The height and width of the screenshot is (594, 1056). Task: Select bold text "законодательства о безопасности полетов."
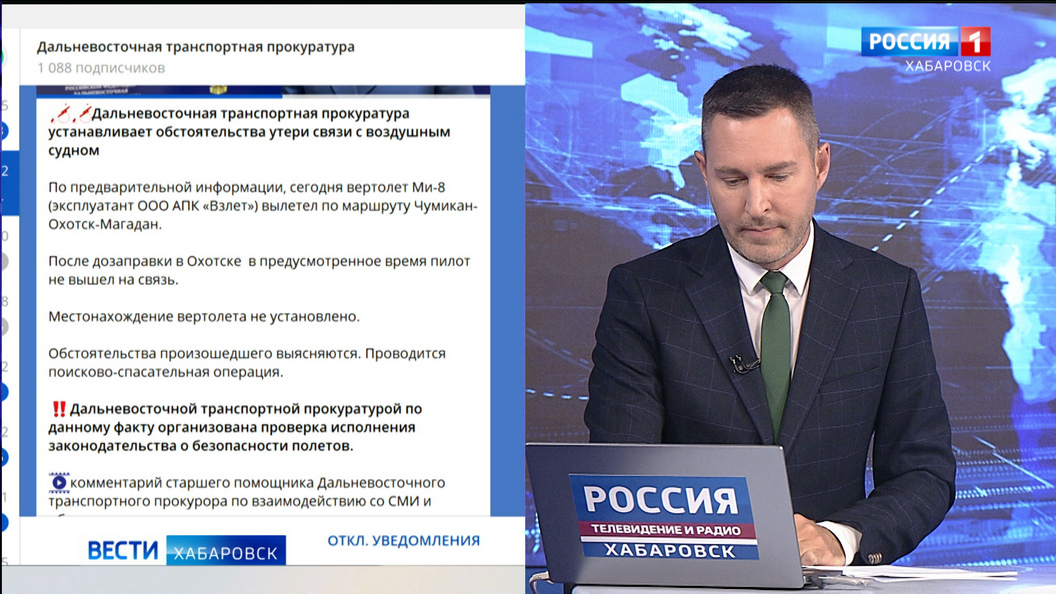coord(201,446)
